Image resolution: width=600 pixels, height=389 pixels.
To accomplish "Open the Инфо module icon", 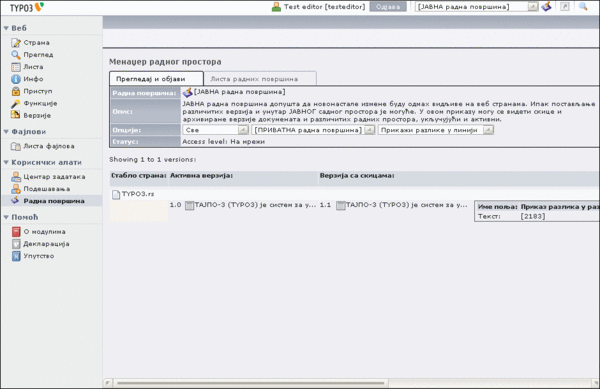I will click(15, 79).
